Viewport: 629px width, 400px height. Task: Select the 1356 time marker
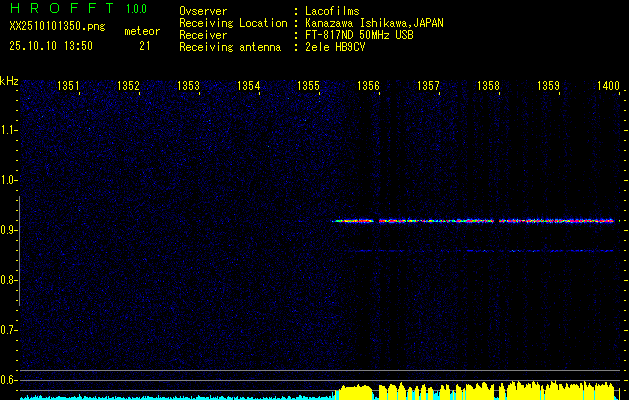click(369, 87)
